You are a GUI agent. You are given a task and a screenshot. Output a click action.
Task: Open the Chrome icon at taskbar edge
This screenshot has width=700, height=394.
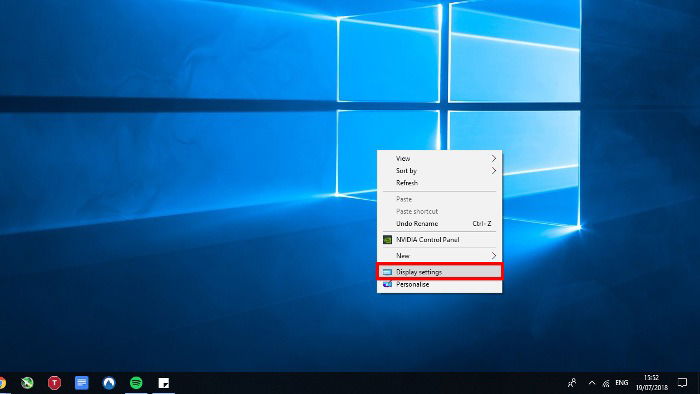click(x=2, y=383)
